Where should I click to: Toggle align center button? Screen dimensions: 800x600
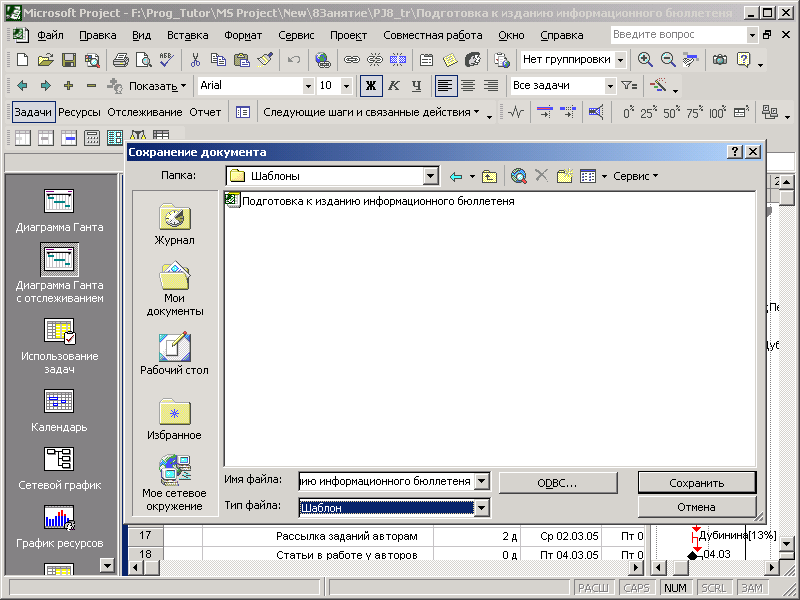[x=468, y=86]
